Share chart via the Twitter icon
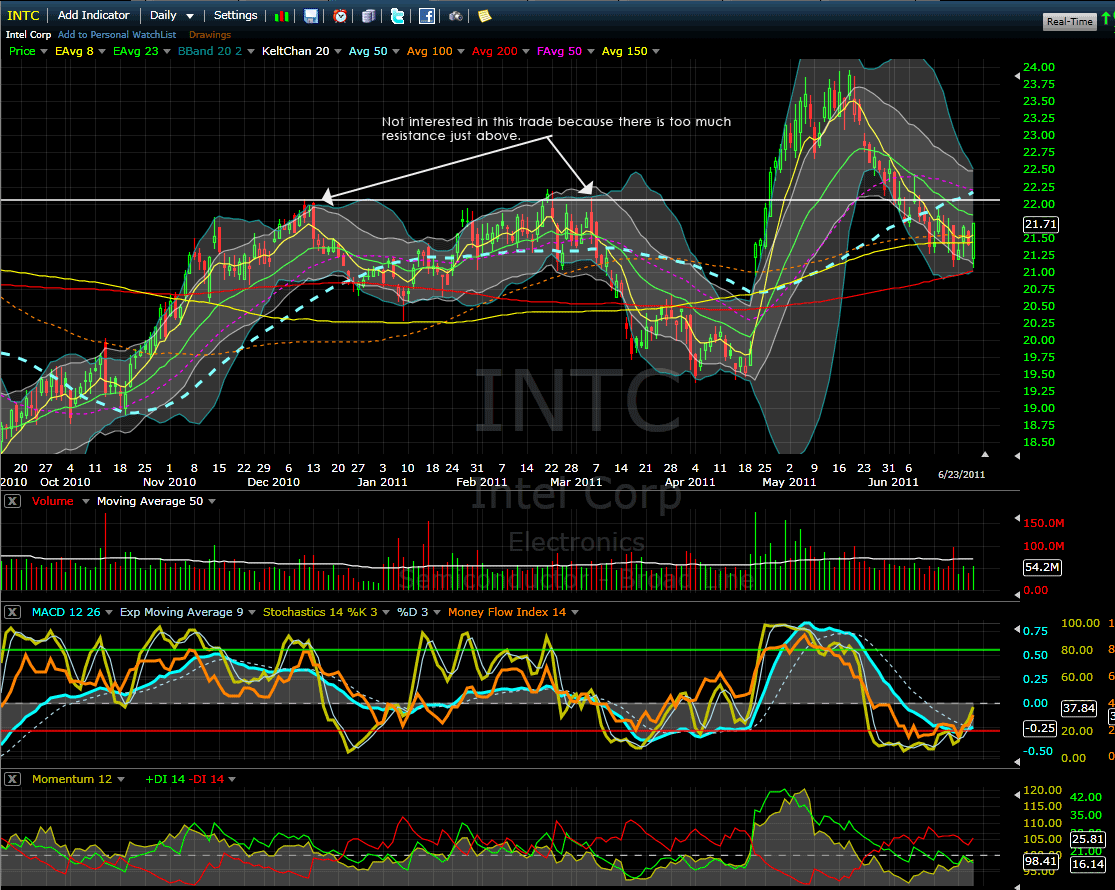Viewport: 1115px width, 890px height. click(x=398, y=16)
